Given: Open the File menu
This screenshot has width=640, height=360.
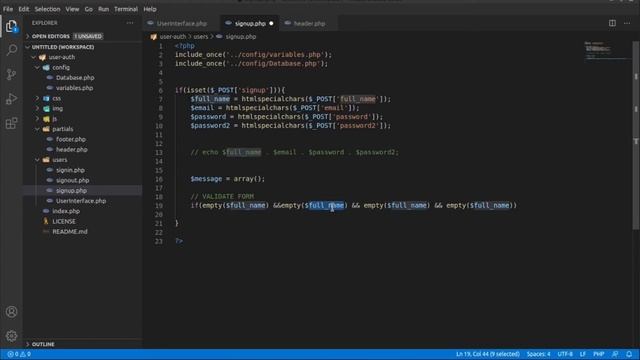Looking at the screenshot, I should tap(8, 9).
